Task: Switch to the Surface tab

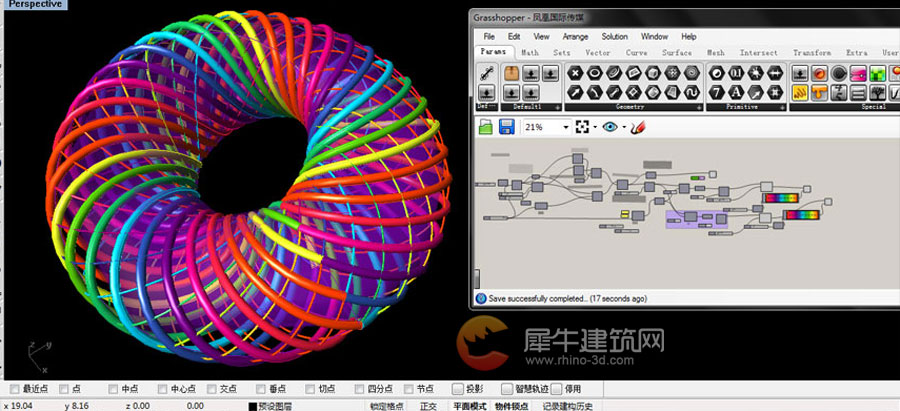Action: (677, 52)
